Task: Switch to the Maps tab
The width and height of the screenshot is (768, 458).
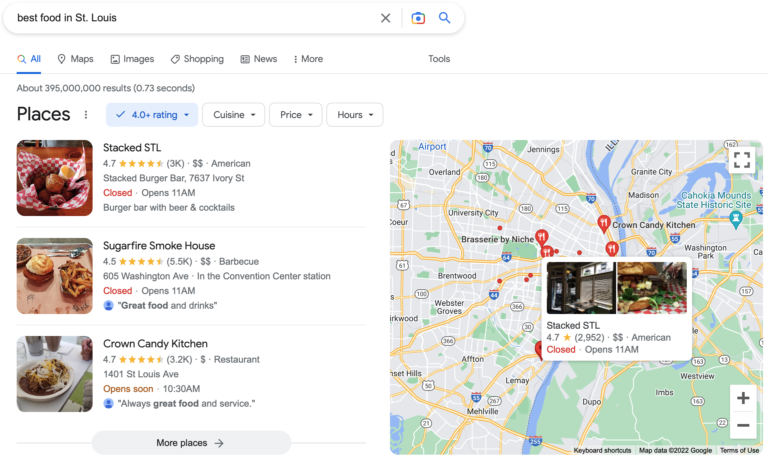Action: [75, 59]
